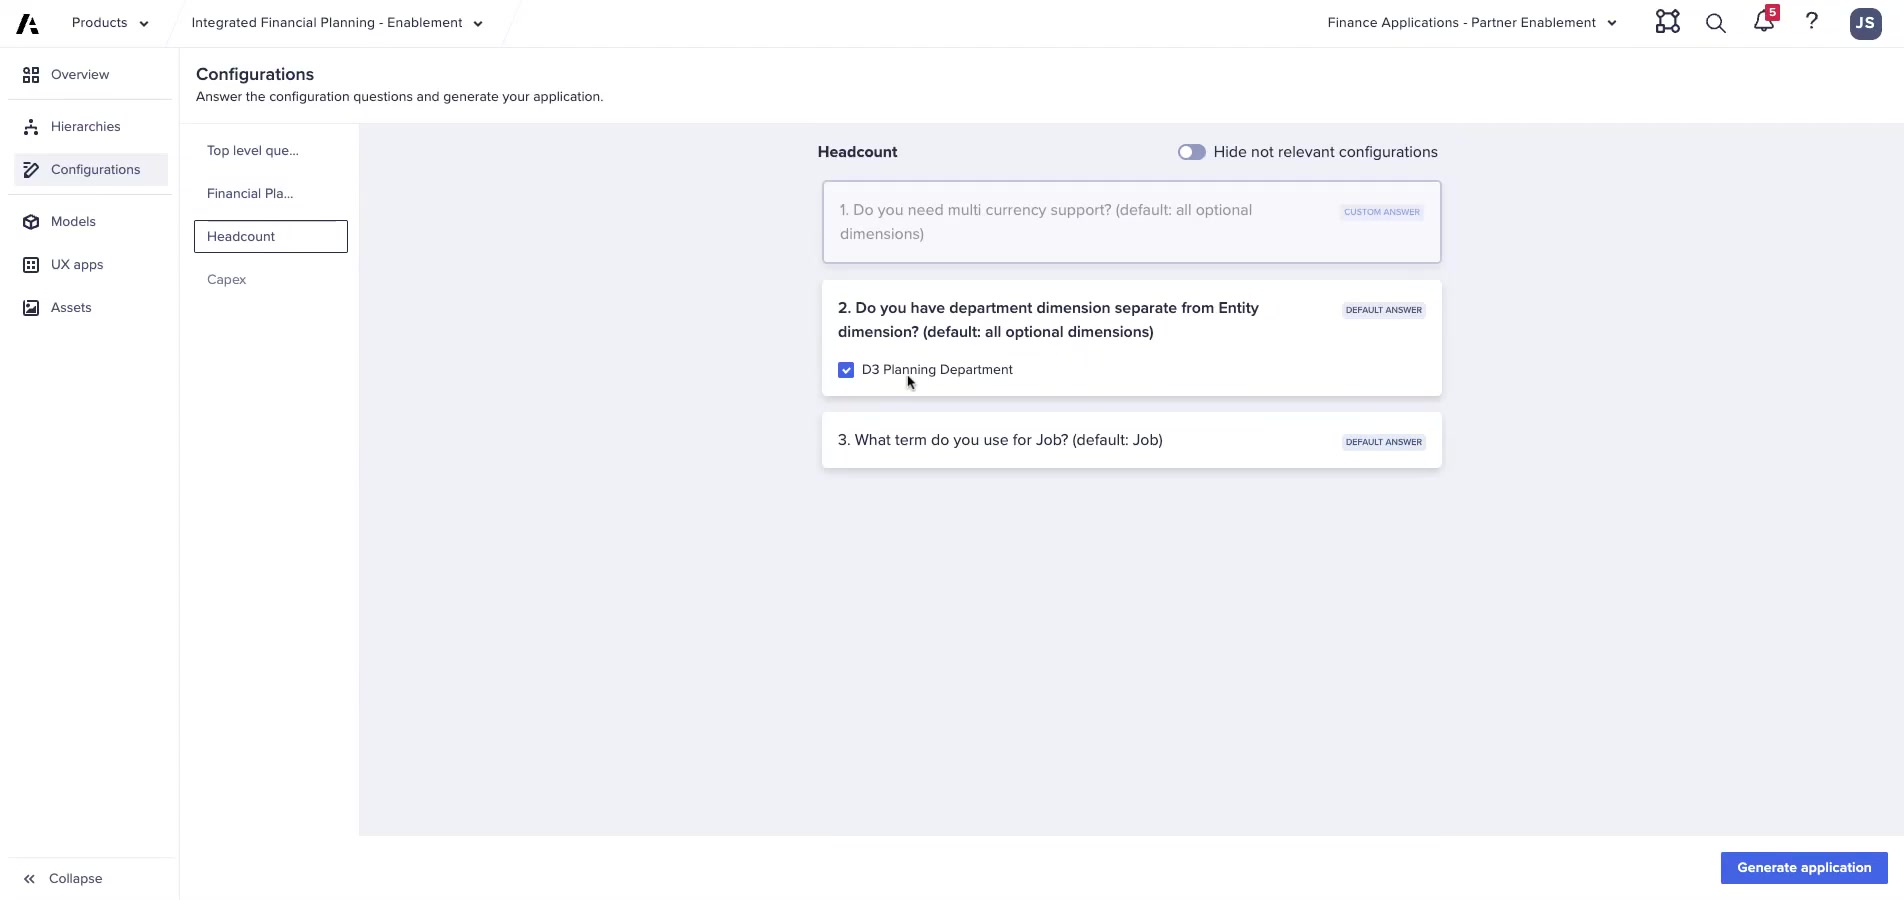Open help with question mark icon
Viewport: 1904px width, 900px height.
tap(1811, 22)
